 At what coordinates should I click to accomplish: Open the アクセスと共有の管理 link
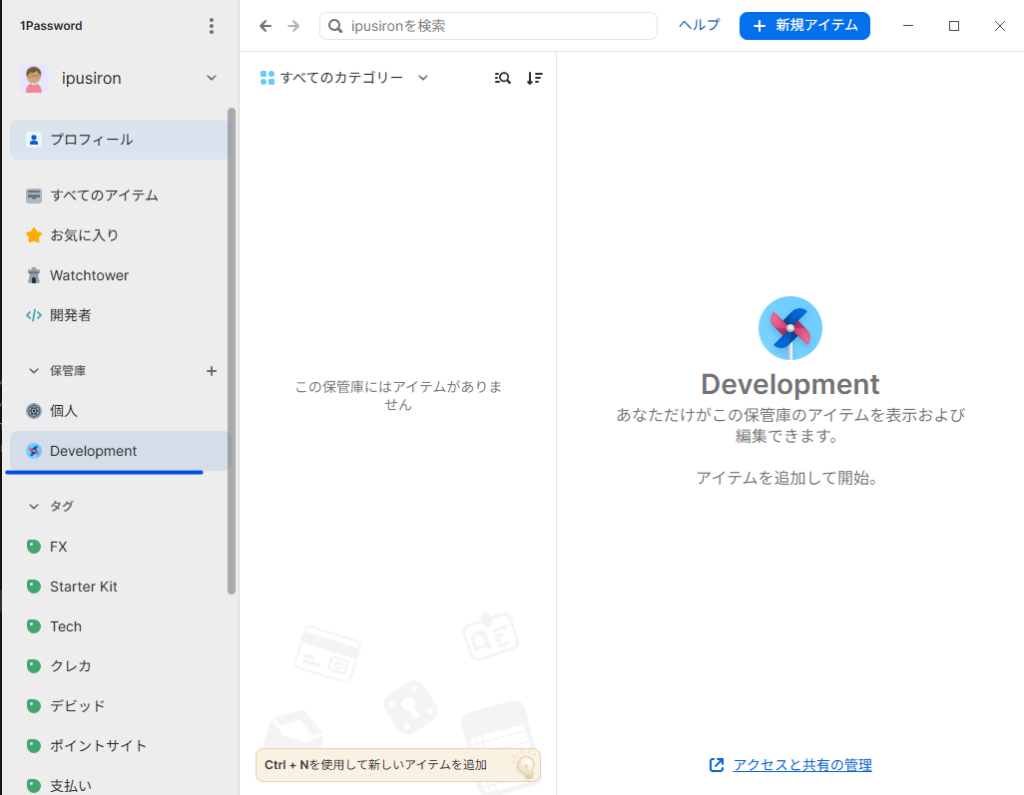(x=801, y=765)
